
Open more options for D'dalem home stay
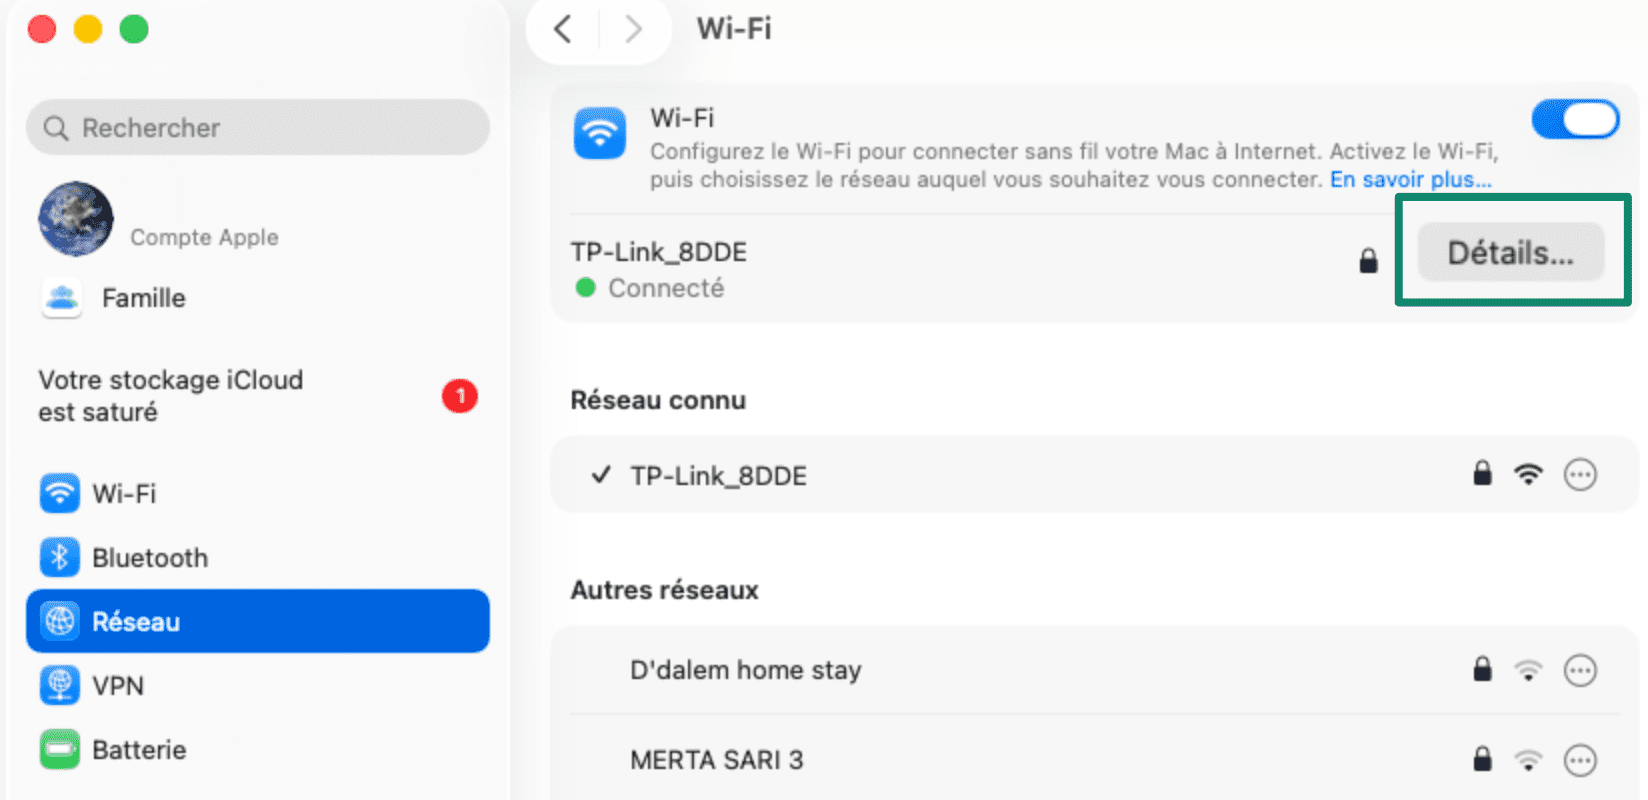pos(1579,670)
